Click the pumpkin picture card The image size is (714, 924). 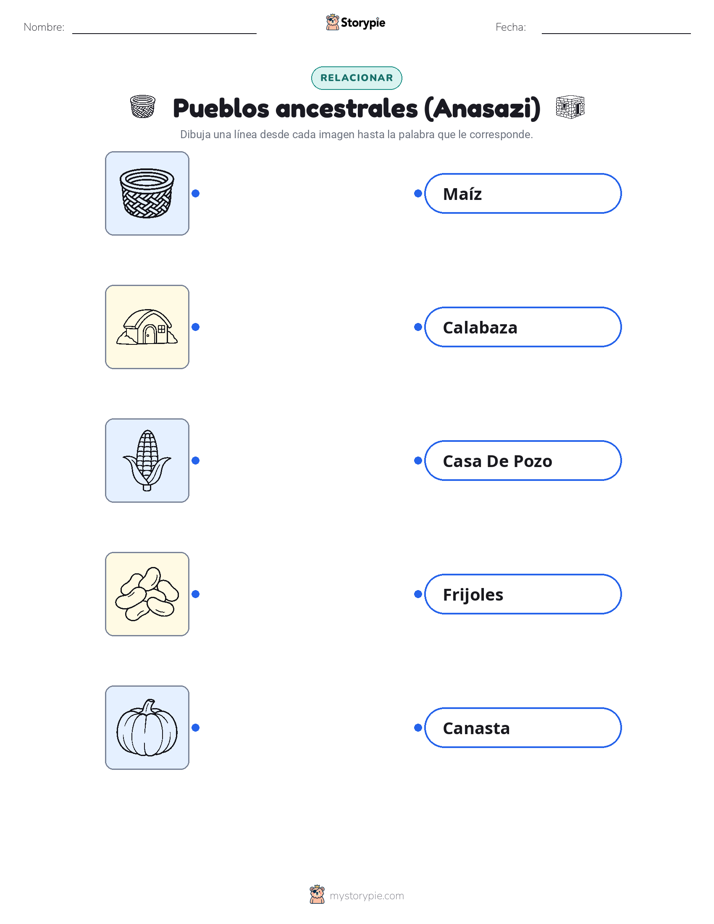click(x=147, y=727)
